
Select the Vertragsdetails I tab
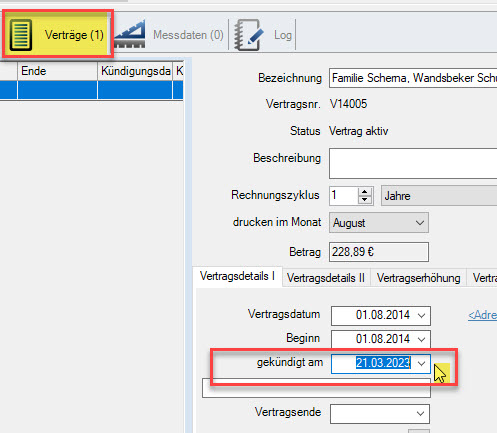point(237,276)
